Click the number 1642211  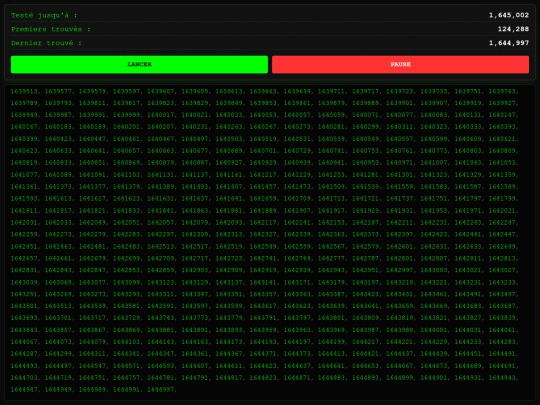click(399, 222)
